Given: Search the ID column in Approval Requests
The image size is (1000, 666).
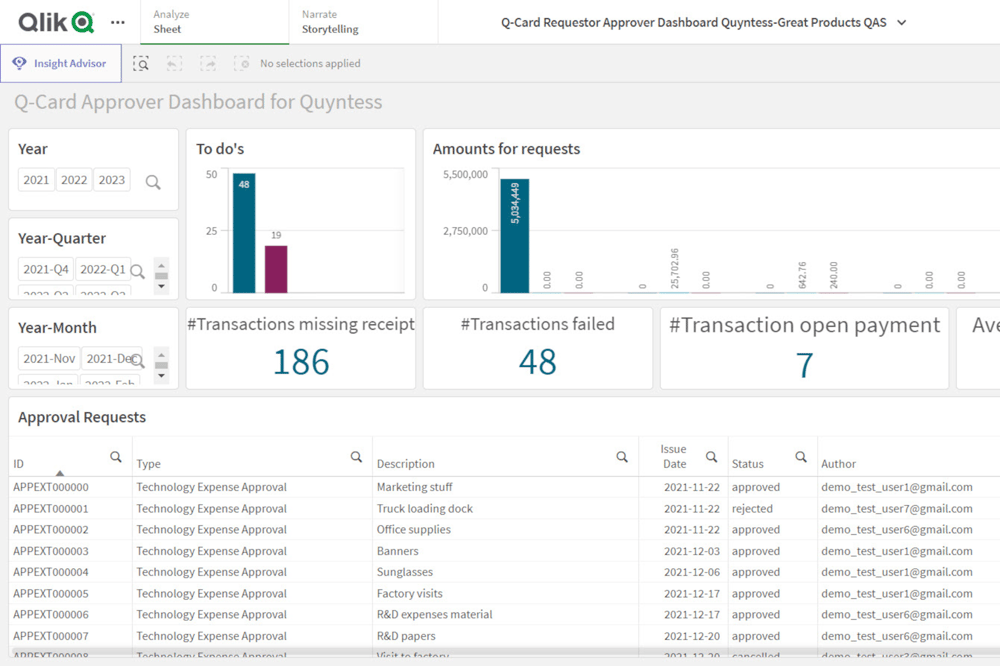Looking at the screenshot, I should (115, 457).
